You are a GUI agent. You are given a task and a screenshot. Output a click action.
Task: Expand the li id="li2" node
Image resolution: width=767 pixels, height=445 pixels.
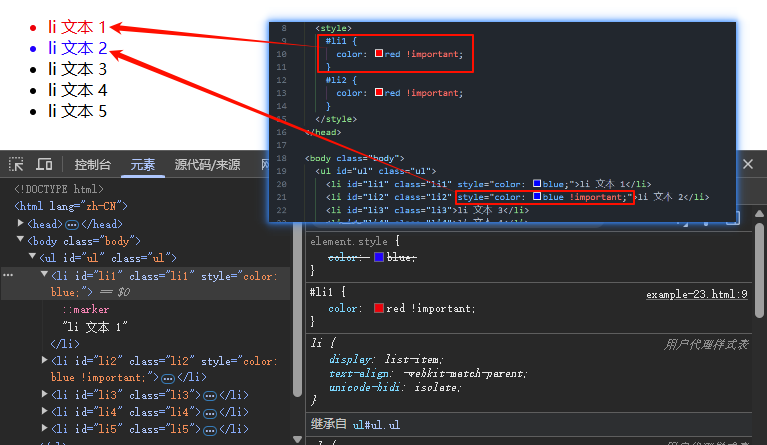(45, 360)
